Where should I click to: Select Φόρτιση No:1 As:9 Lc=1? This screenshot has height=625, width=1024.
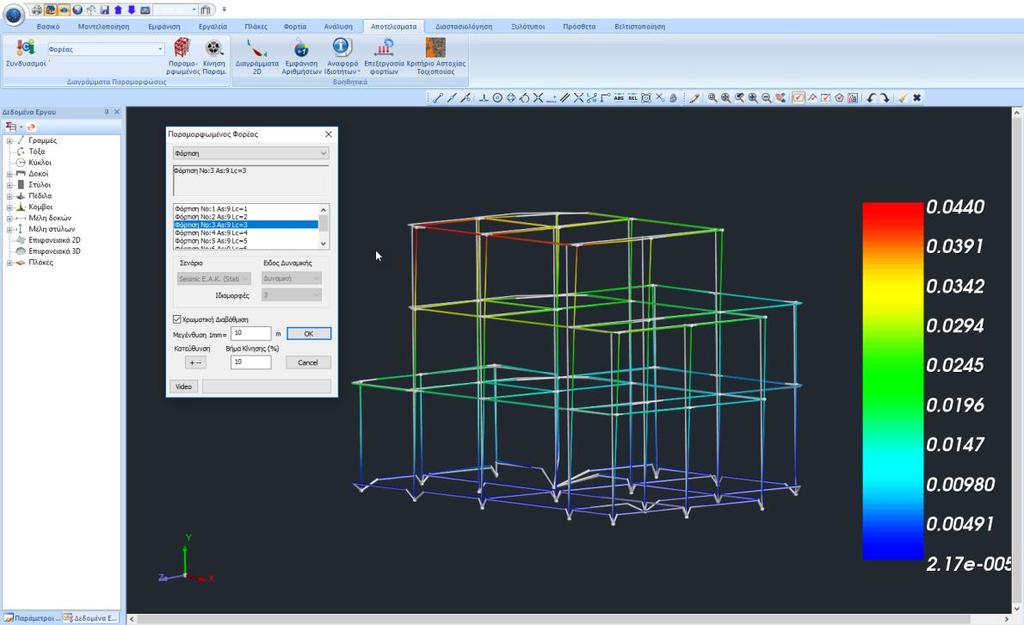[x=246, y=209]
